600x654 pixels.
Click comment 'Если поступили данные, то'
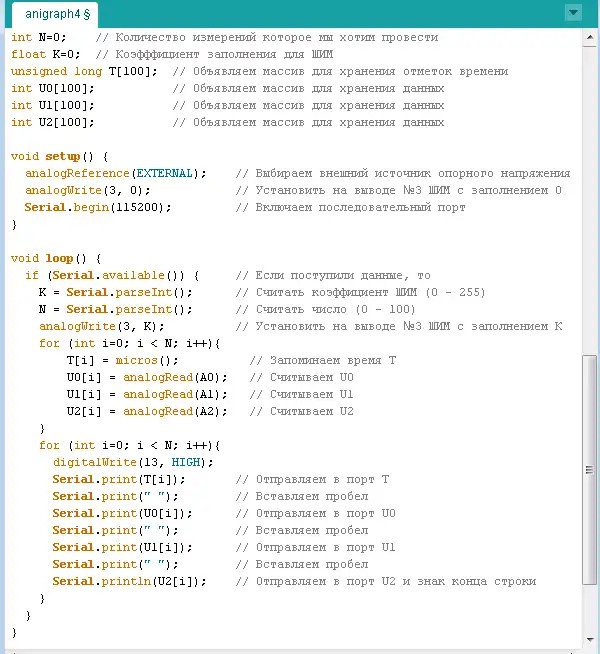coord(343,276)
